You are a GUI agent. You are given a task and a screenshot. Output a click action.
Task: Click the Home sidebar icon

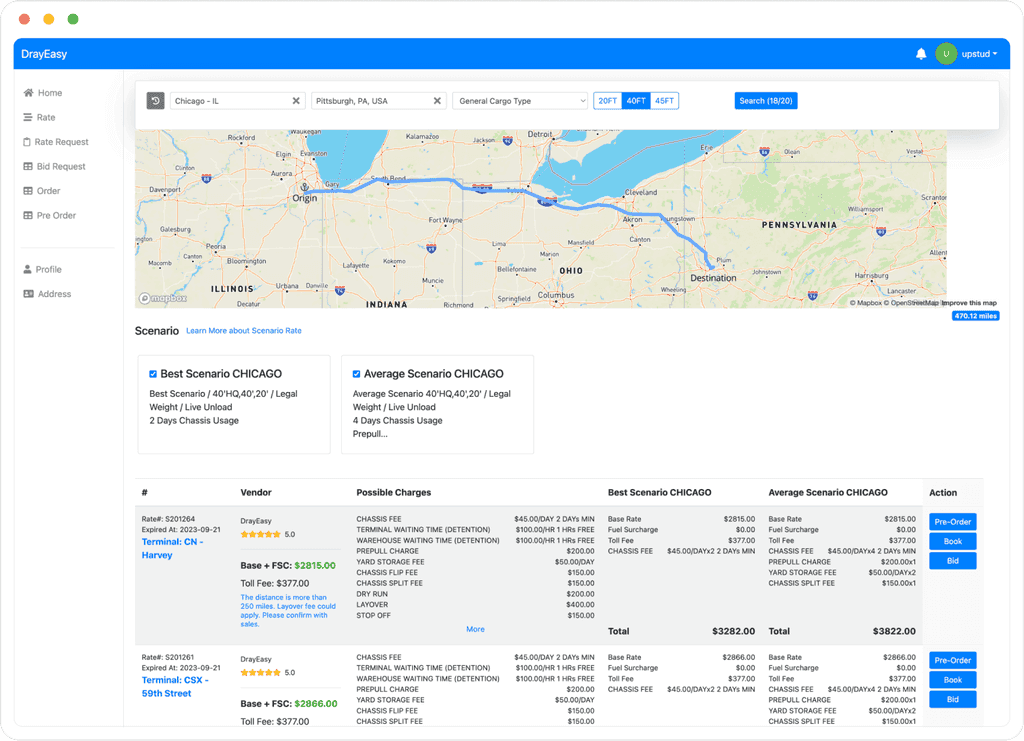point(28,93)
